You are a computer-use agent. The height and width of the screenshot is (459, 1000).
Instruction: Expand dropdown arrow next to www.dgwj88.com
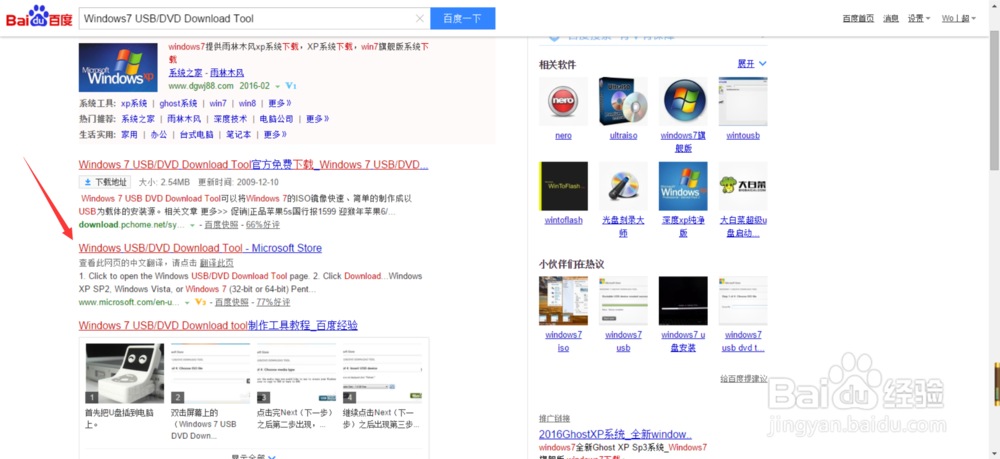coord(277,86)
